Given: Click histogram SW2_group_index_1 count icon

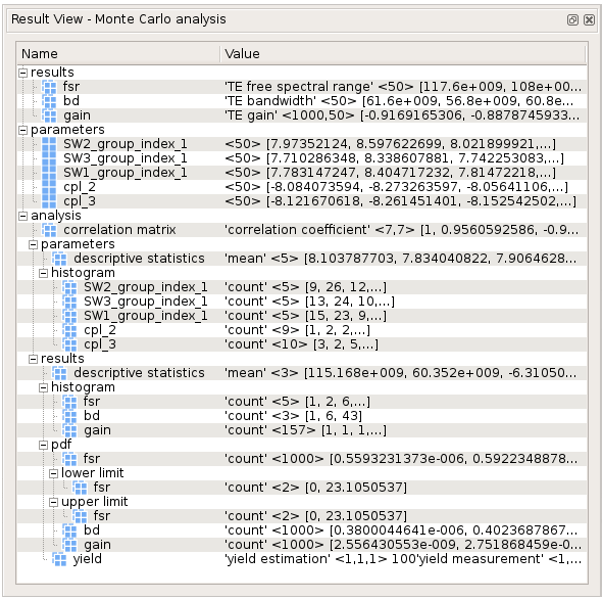Looking at the screenshot, I should pos(70,287).
